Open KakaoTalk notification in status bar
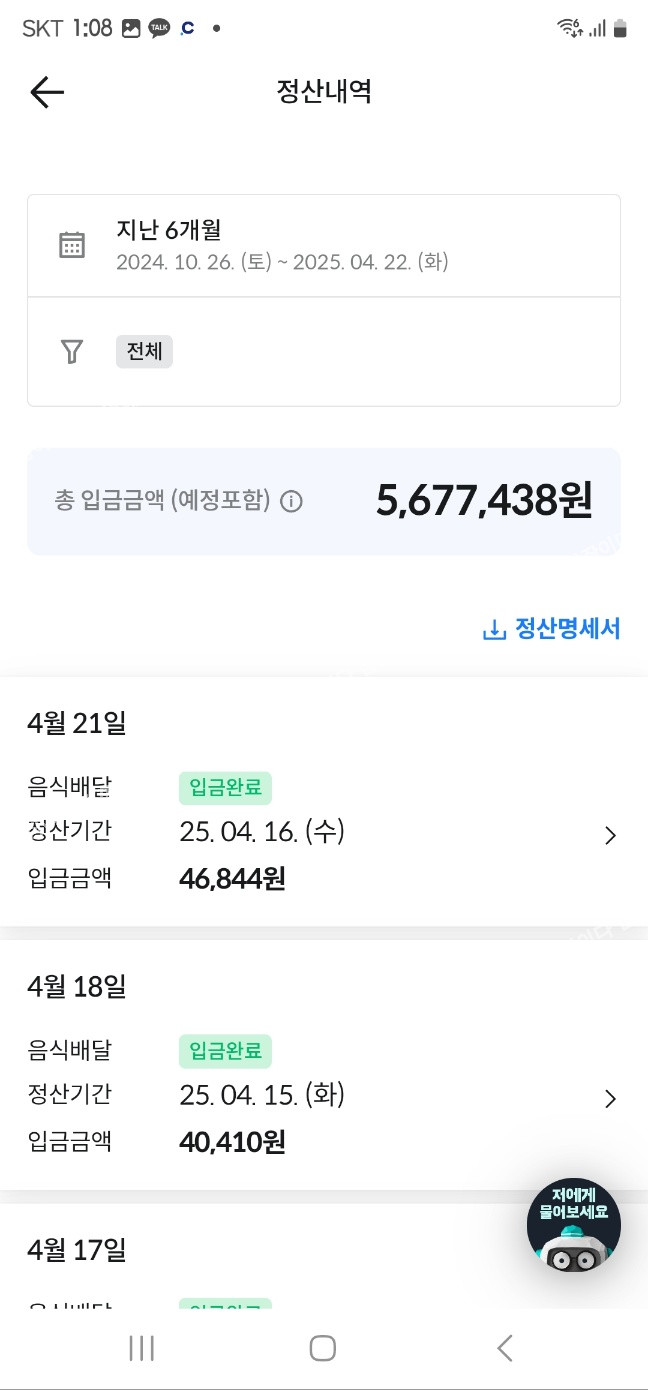 159,28
